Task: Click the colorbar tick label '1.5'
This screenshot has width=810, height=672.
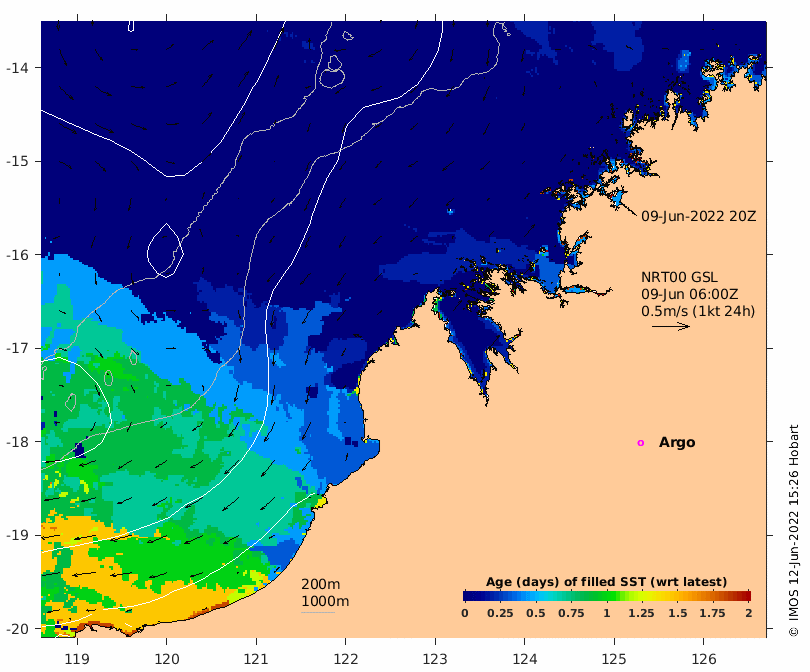Action: tap(678, 613)
